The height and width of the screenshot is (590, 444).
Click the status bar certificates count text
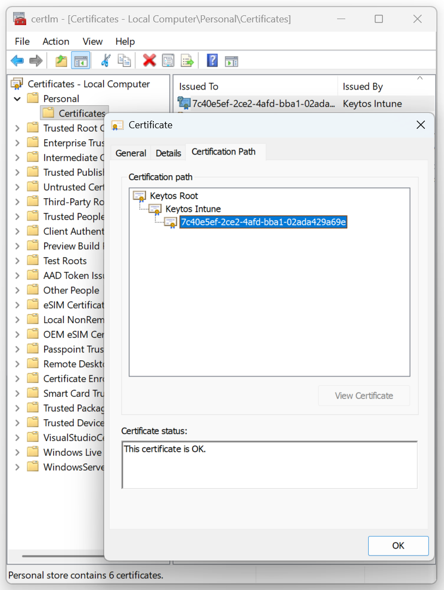[86, 575]
